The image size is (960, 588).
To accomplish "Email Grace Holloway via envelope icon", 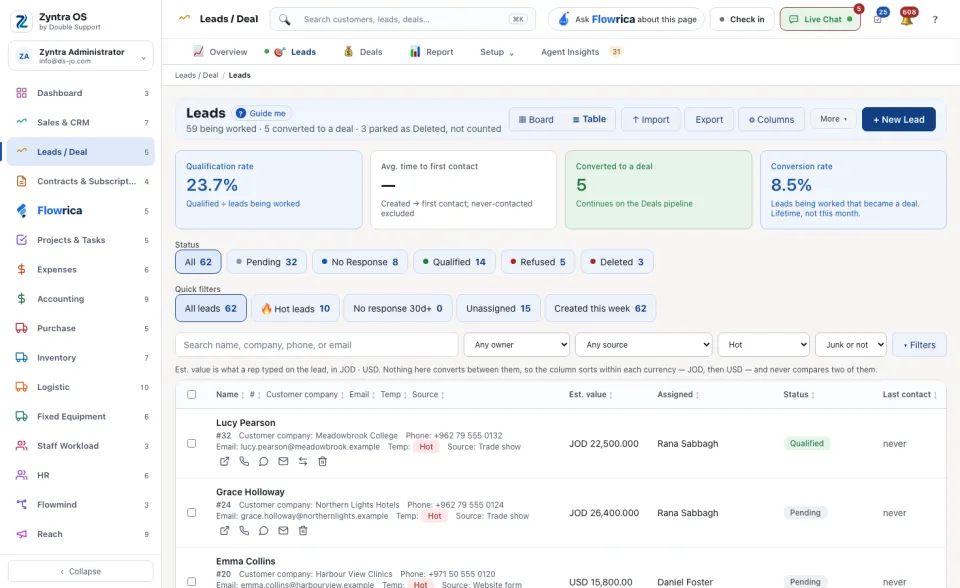I will click(283, 530).
